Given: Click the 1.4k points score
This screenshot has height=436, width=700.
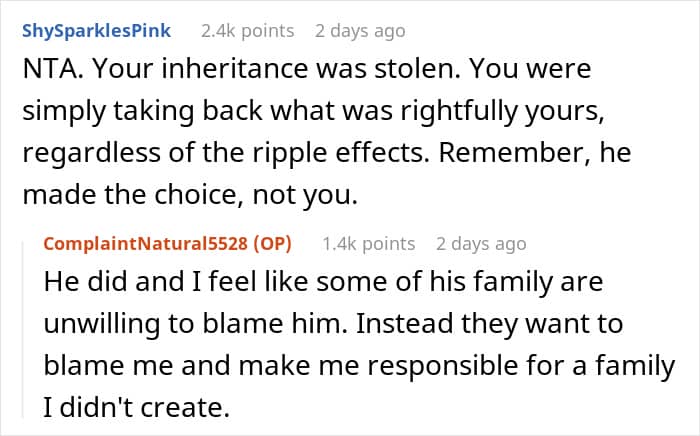Looking at the screenshot, I should tap(368, 244).
